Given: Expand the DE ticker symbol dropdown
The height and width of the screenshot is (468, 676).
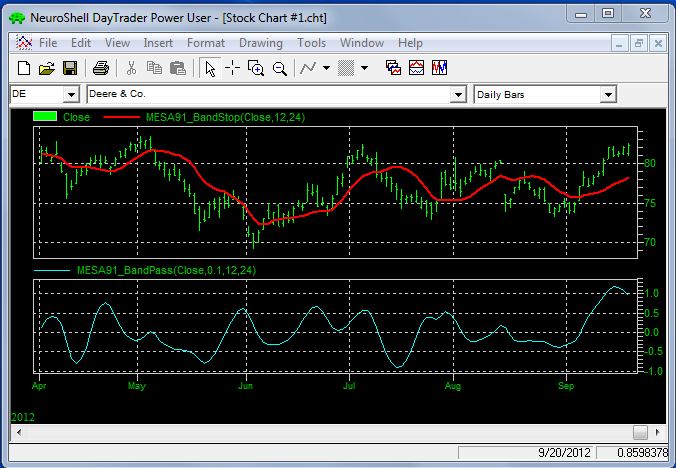Looking at the screenshot, I should coord(71,94).
